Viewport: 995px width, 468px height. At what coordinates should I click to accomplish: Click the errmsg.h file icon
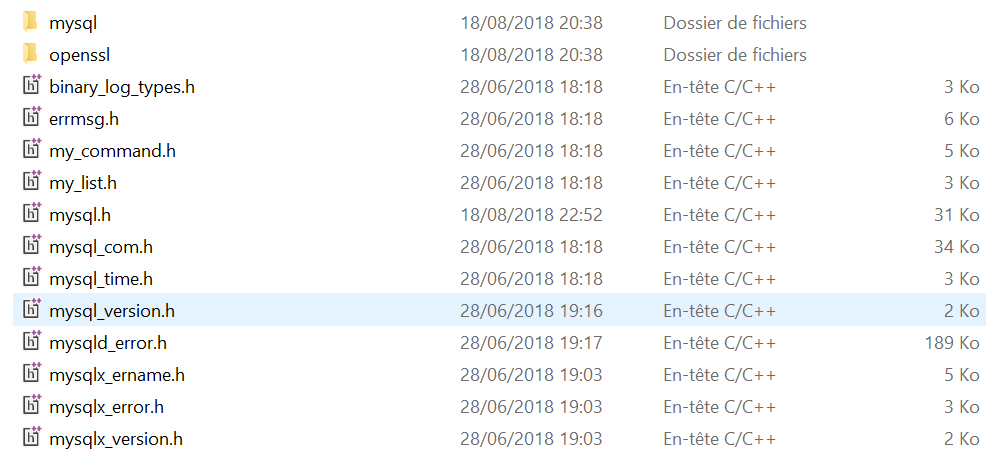click(x=31, y=118)
